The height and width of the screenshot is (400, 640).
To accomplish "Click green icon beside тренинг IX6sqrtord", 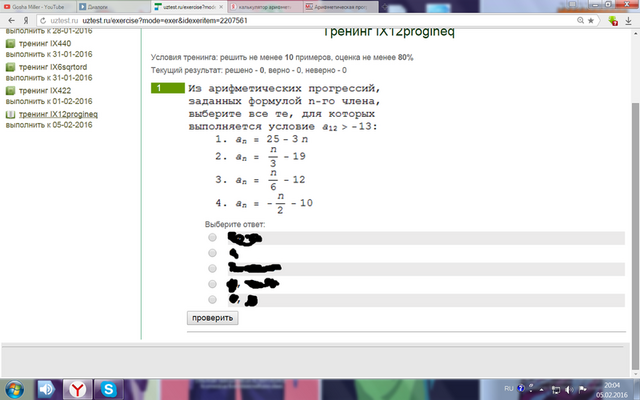I will (x=11, y=67).
